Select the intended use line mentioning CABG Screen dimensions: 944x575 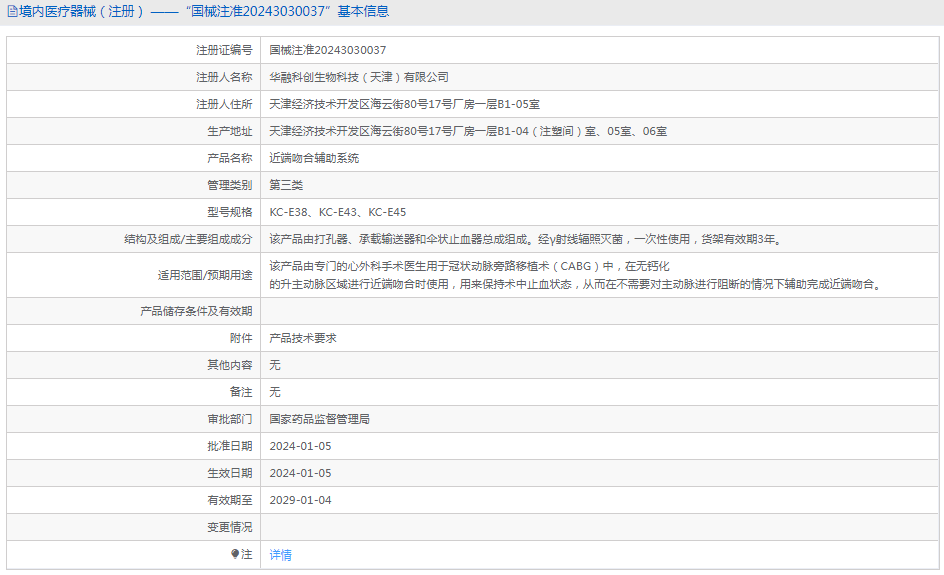[x=469, y=266]
